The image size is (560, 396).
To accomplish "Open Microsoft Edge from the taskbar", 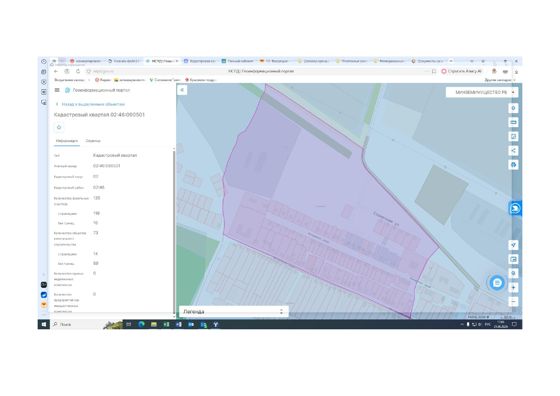I will point(141,324).
